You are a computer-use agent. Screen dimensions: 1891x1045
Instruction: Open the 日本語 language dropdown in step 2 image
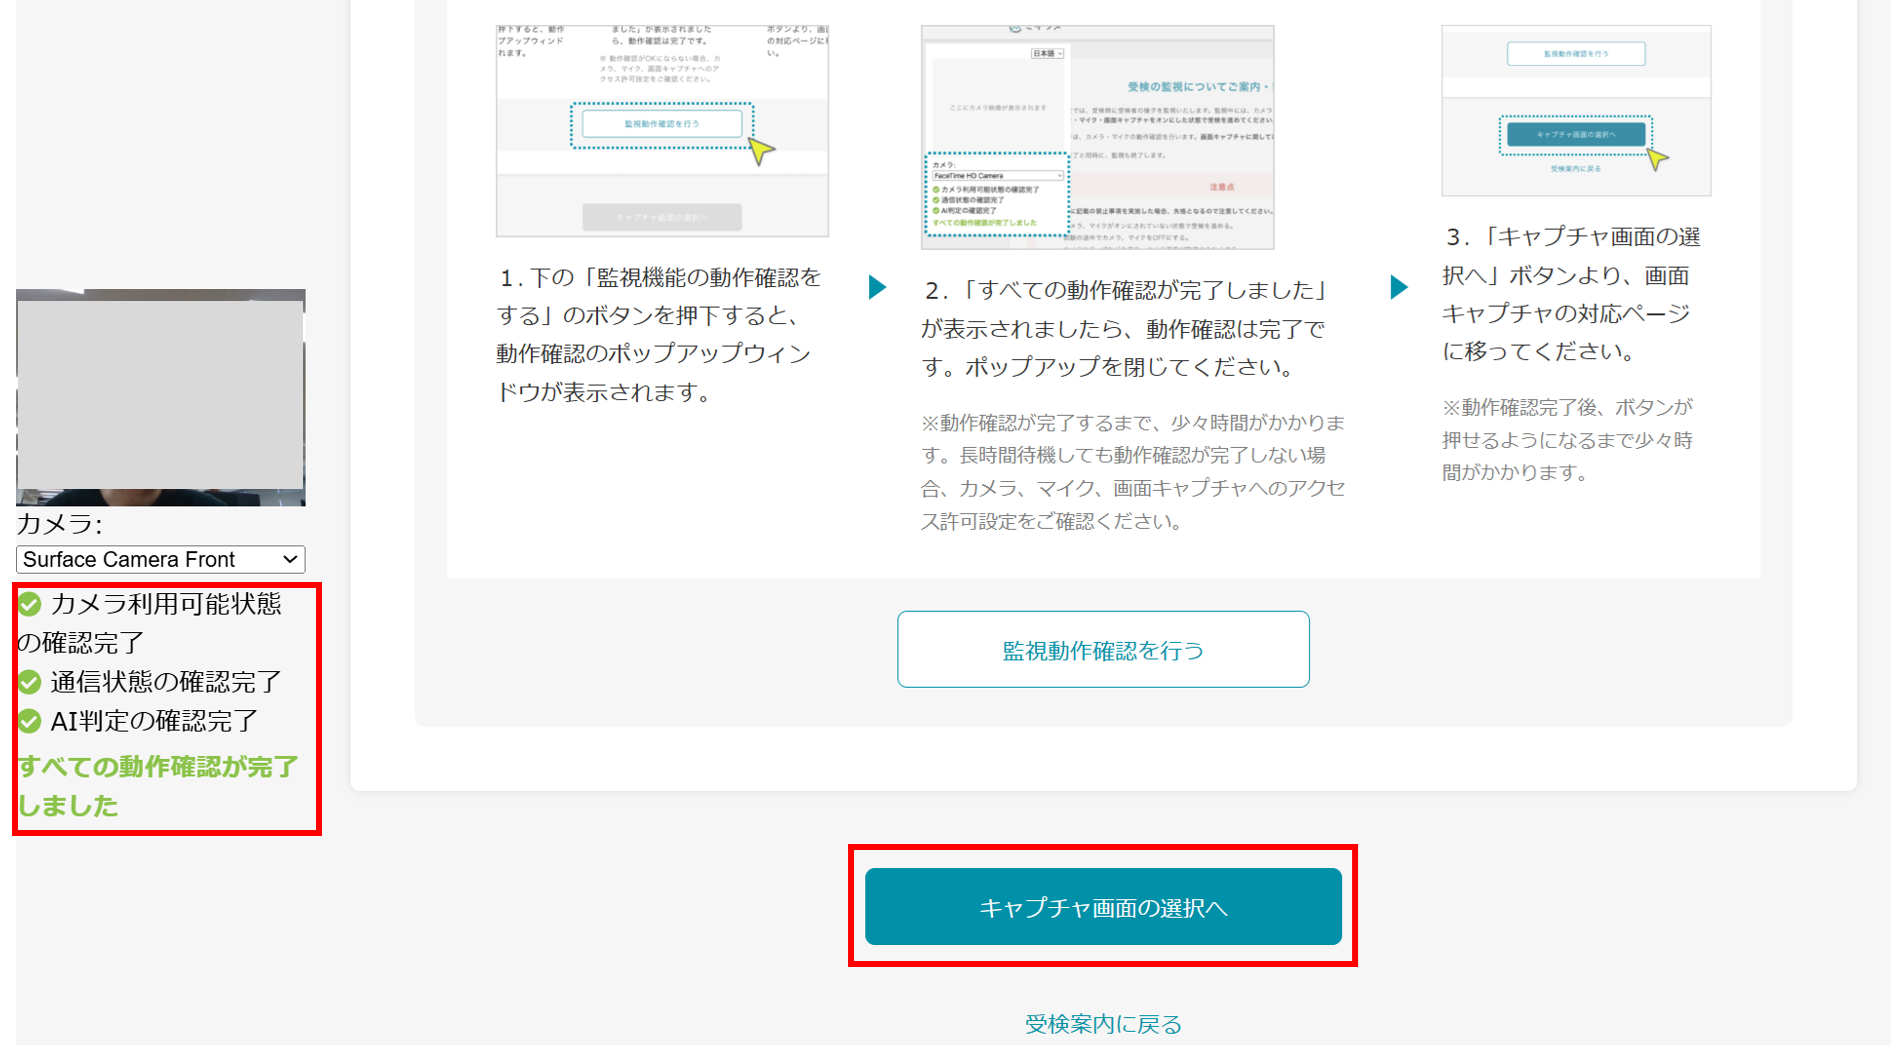click(1047, 54)
